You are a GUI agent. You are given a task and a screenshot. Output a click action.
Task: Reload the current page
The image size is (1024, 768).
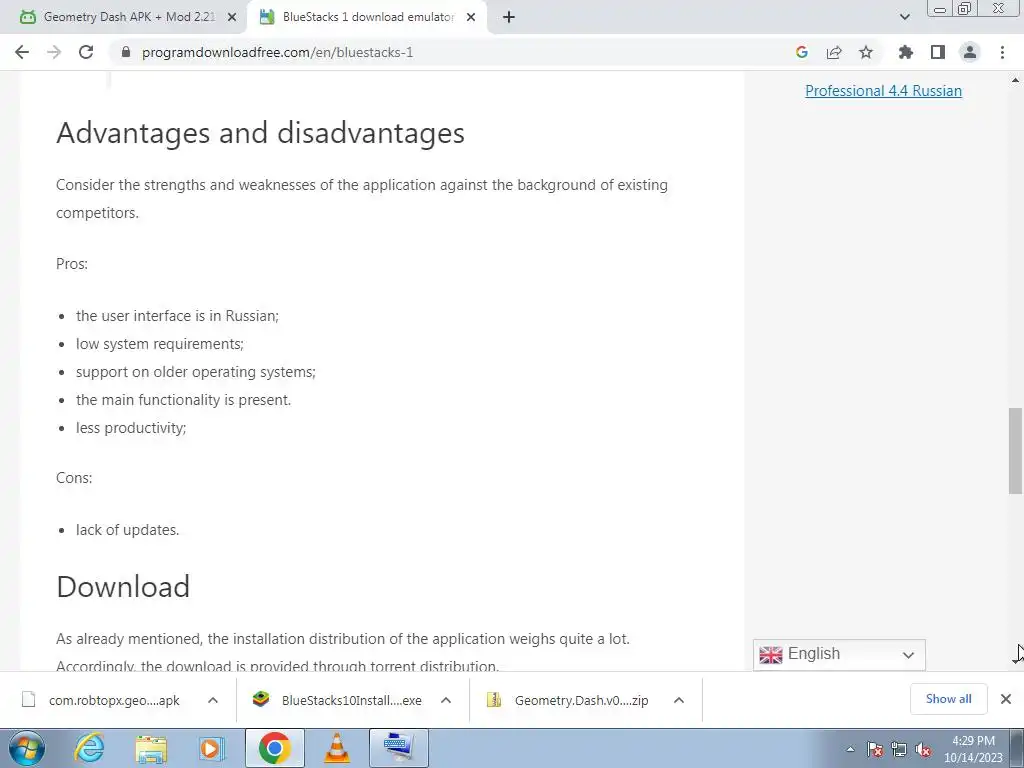point(86,52)
